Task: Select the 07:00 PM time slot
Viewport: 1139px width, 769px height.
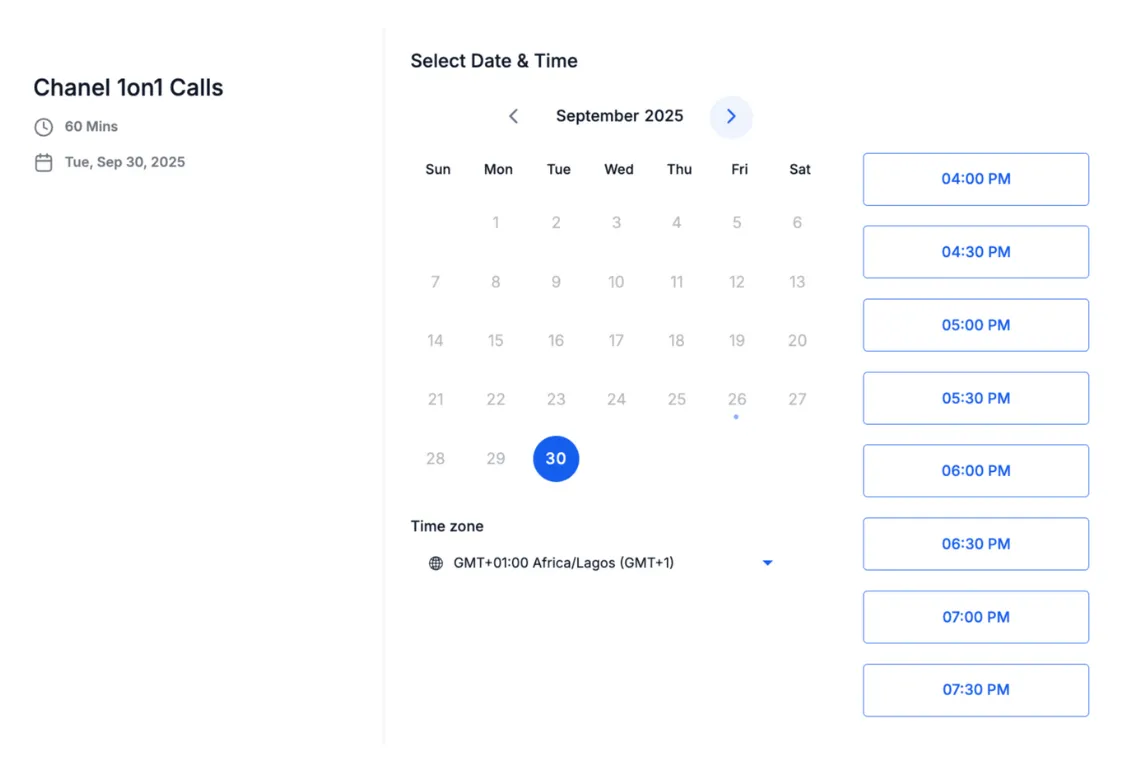Action: click(x=976, y=618)
